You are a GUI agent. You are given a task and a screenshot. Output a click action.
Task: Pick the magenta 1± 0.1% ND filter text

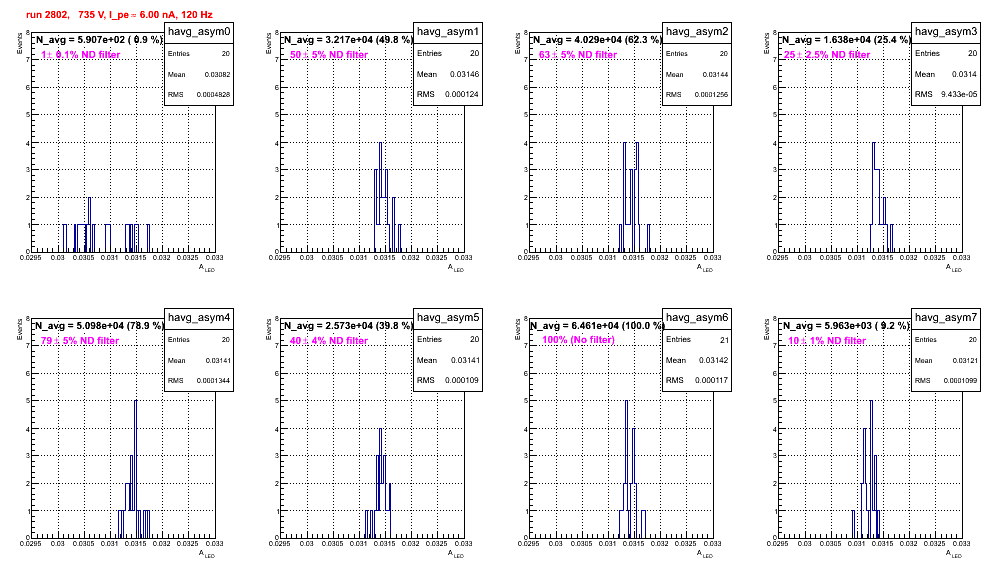coord(81,55)
